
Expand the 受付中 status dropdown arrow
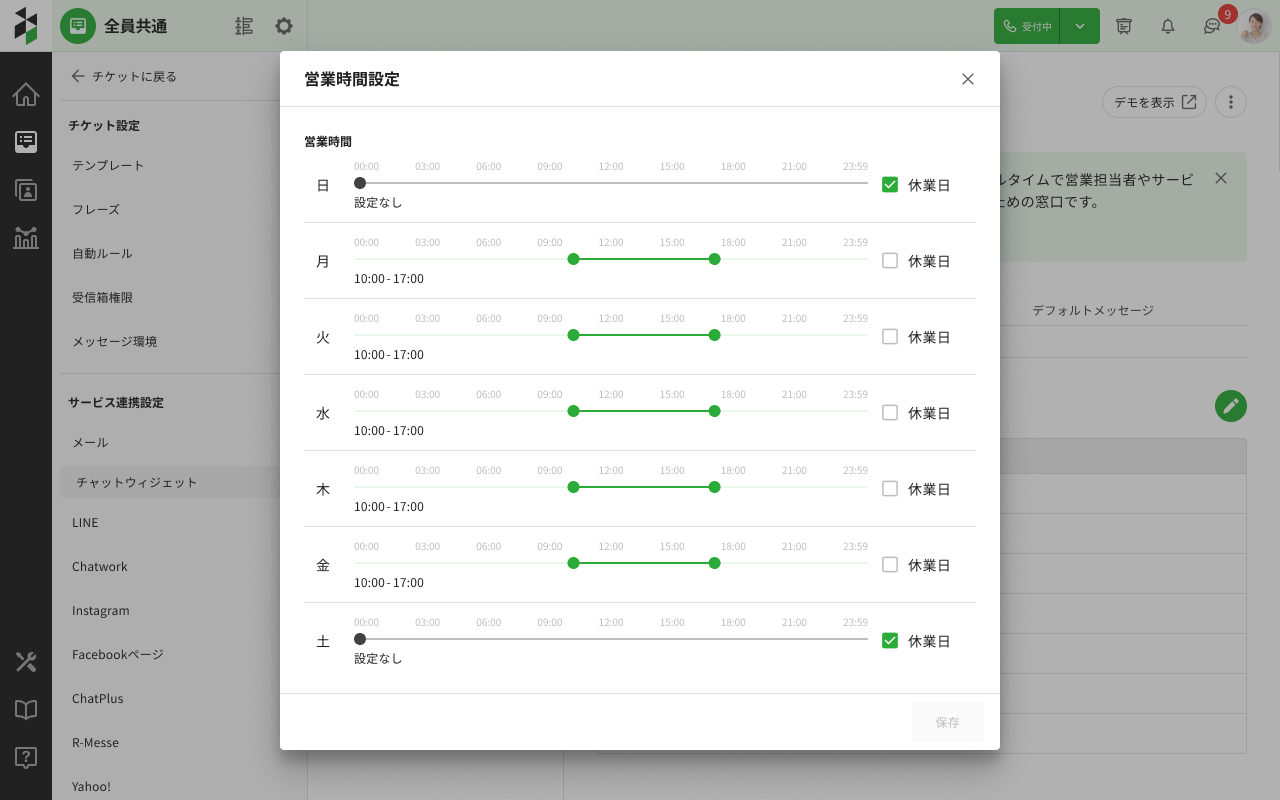(1080, 26)
